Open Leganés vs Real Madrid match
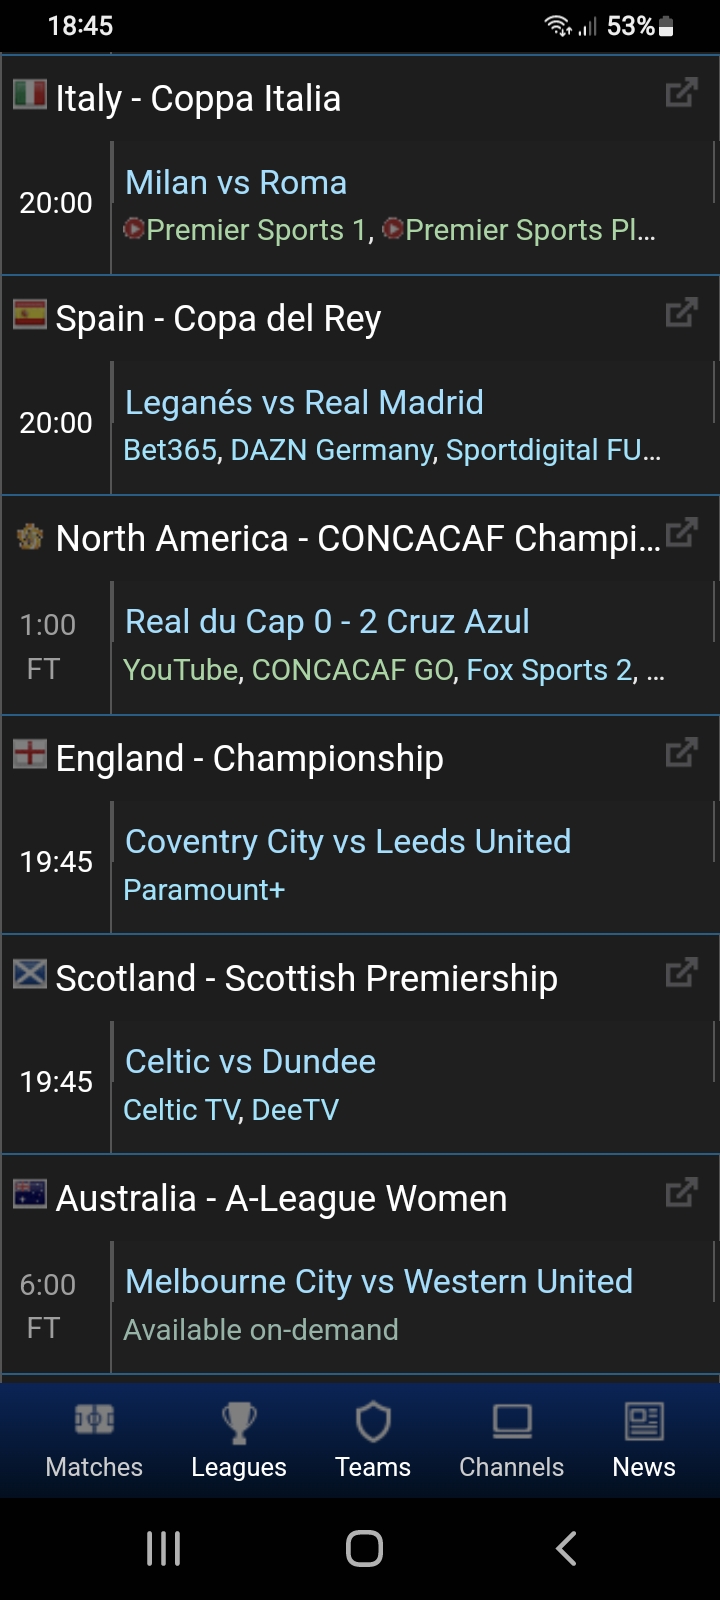This screenshot has width=720, height=1600. point(304,403)
